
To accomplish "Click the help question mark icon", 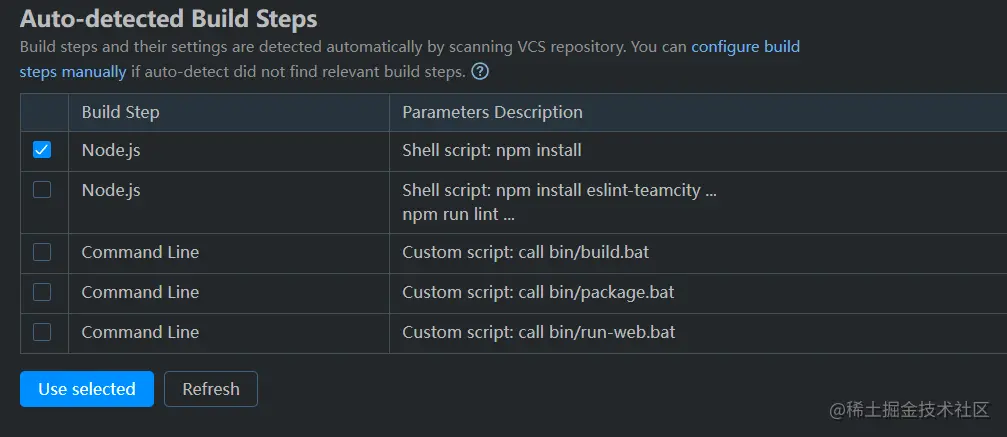I will [x=480, y=71].
